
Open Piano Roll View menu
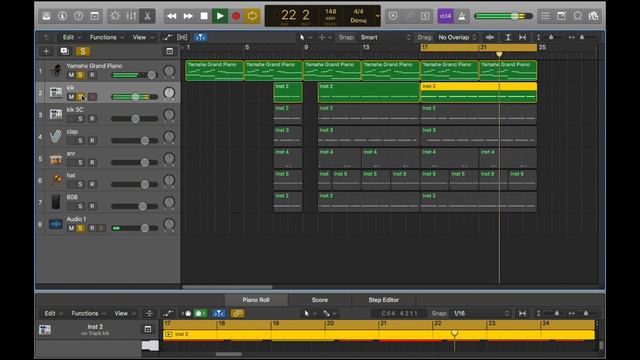(124, 313)
